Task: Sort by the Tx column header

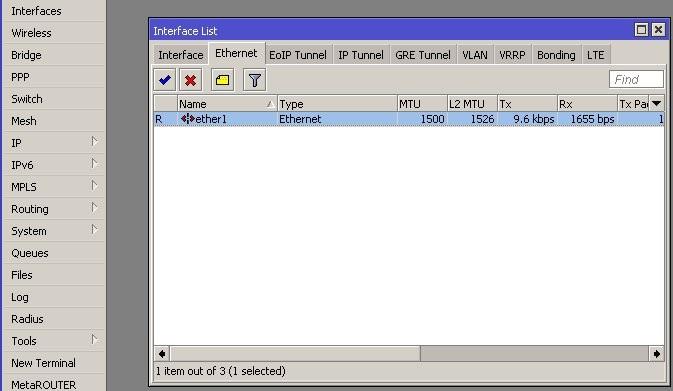Action: coord(527,104)
